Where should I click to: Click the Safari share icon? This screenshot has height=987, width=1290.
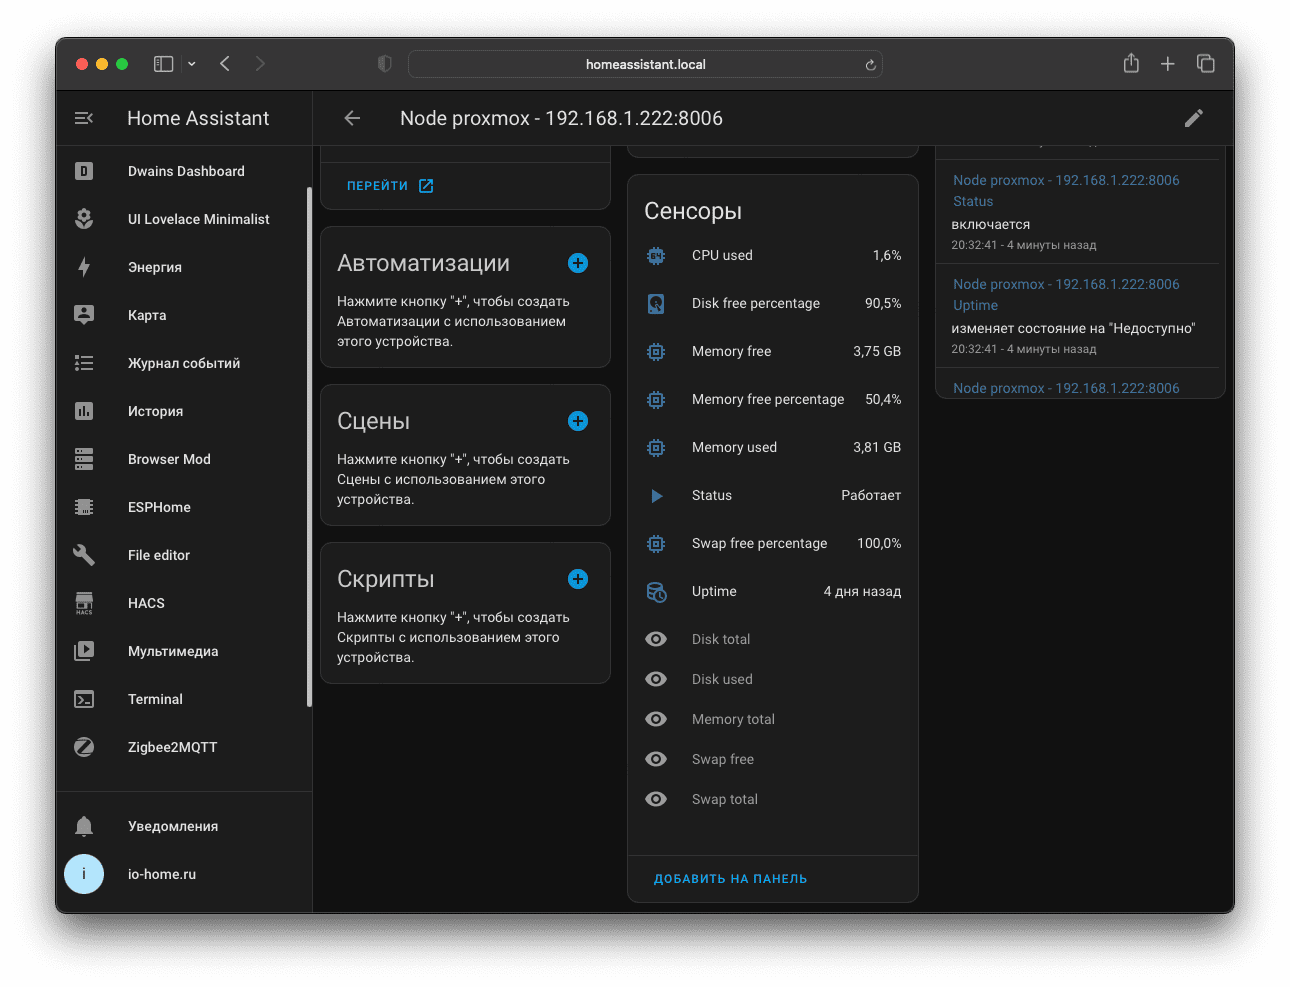[x=1131, y=64]
